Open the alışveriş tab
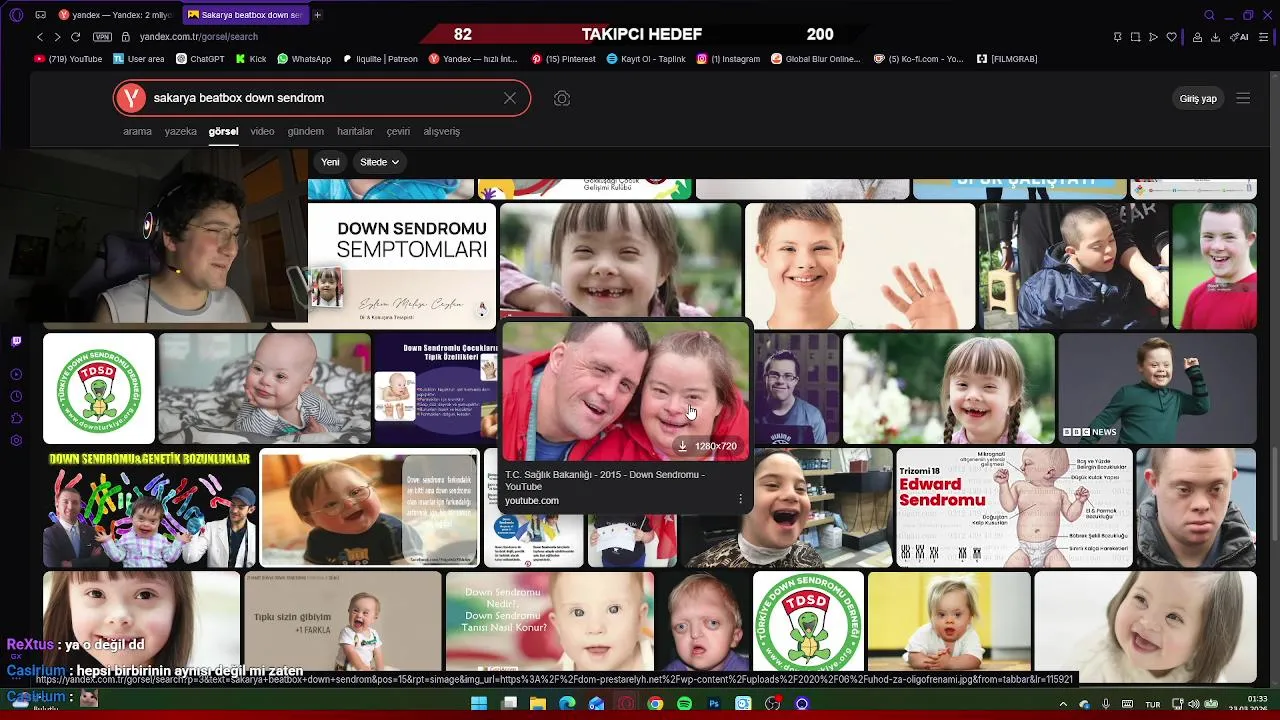 point(441,131)
